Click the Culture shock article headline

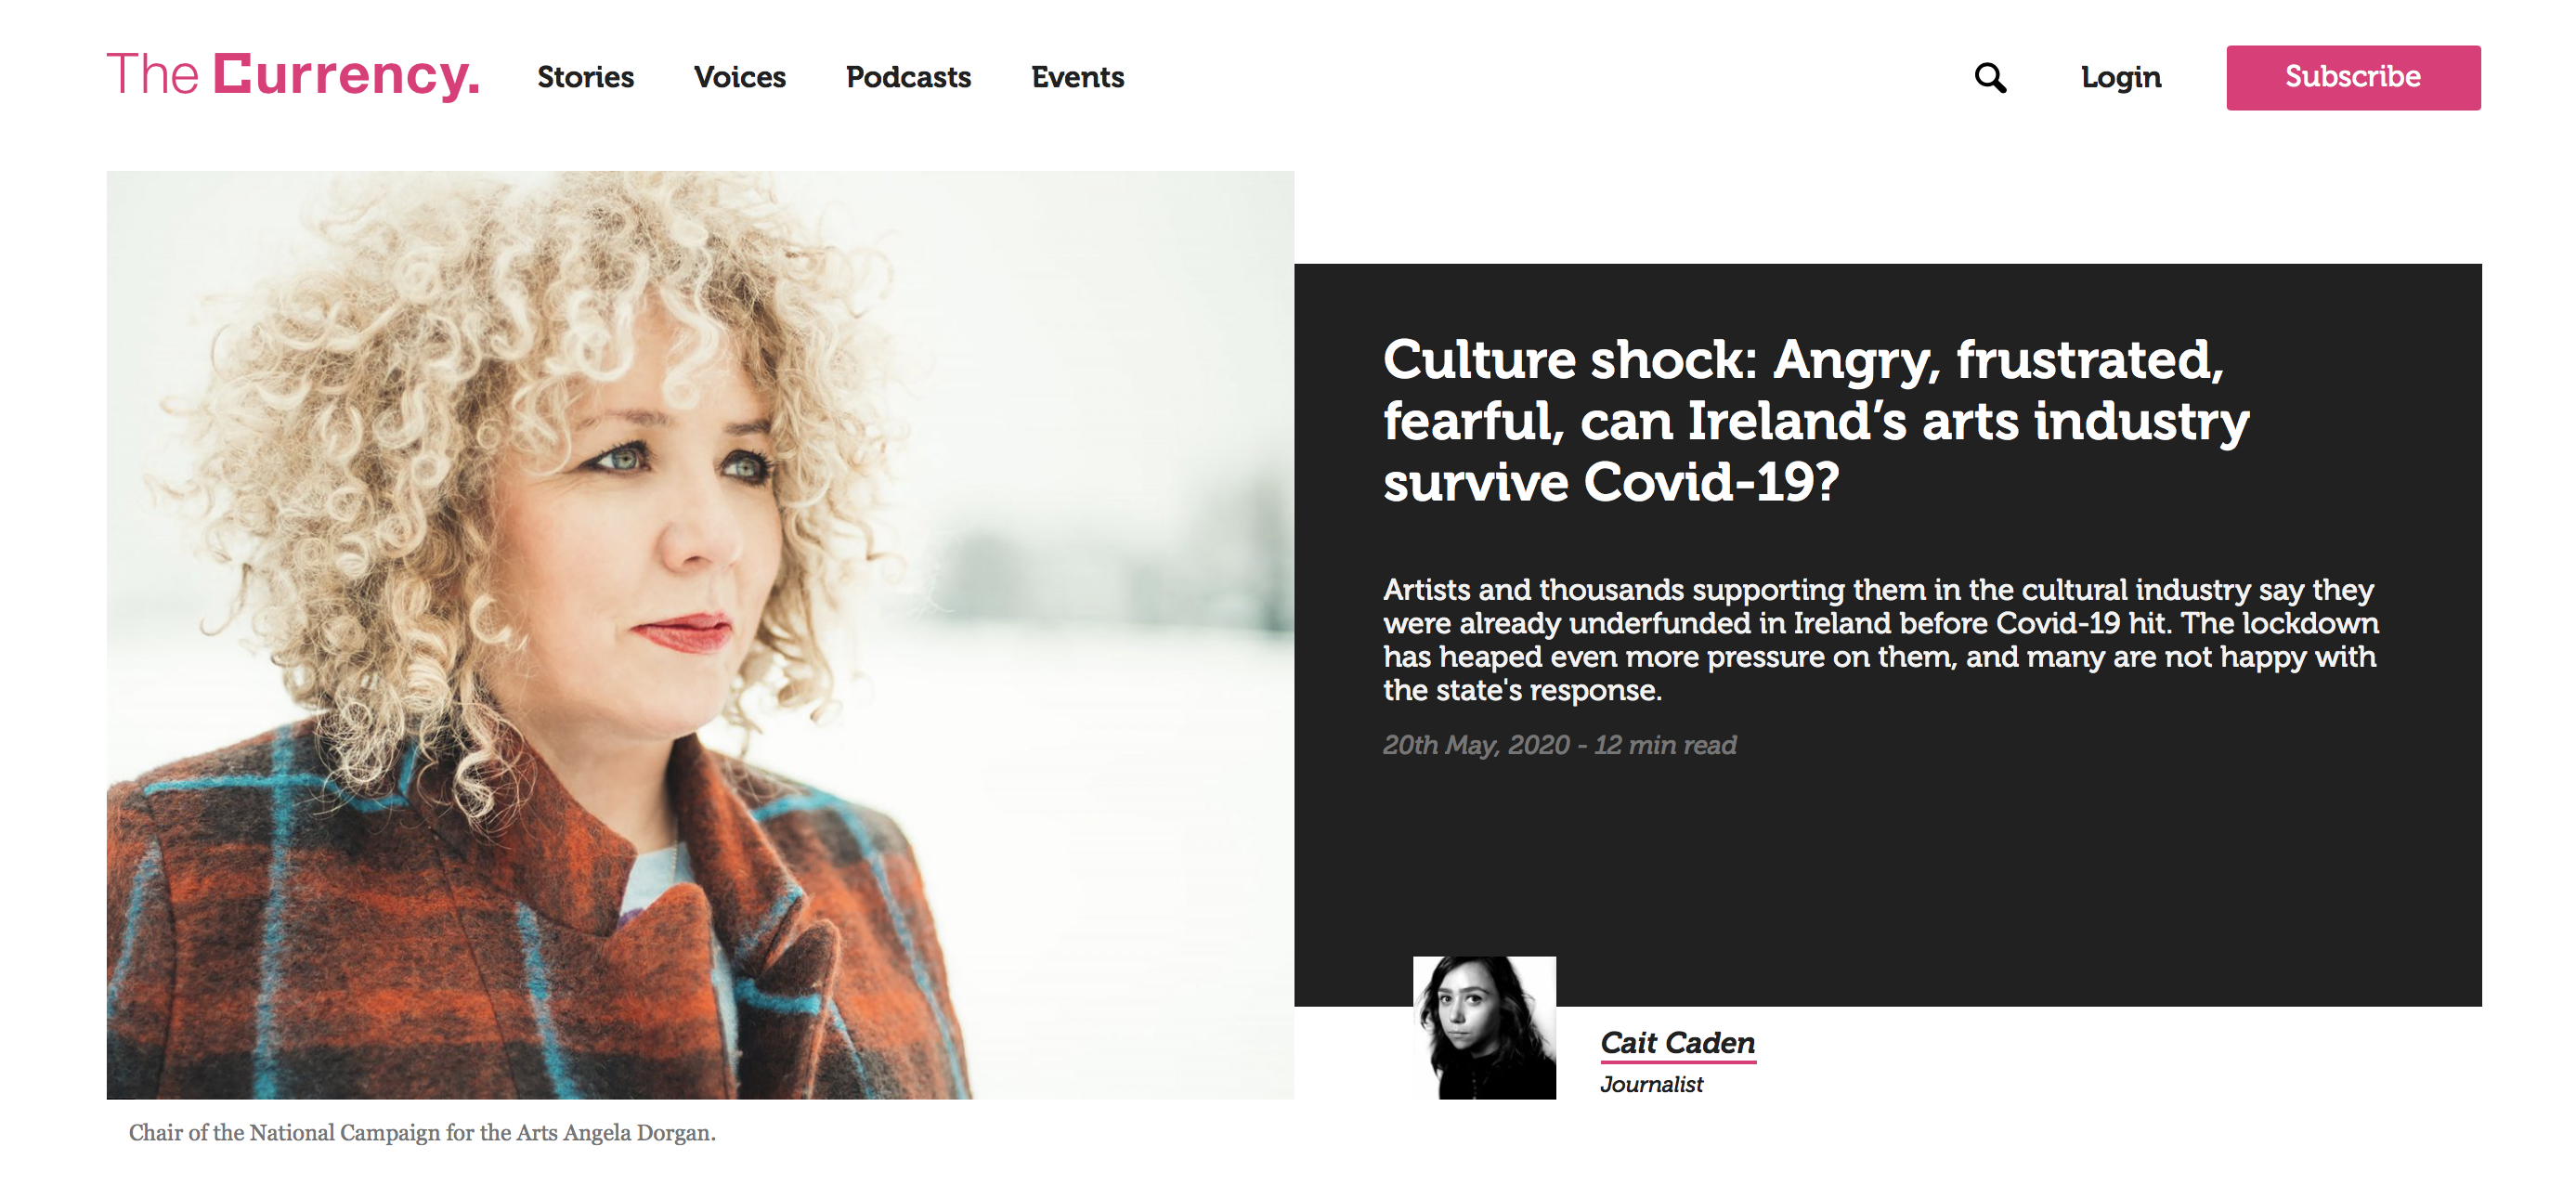point(1815,421)
